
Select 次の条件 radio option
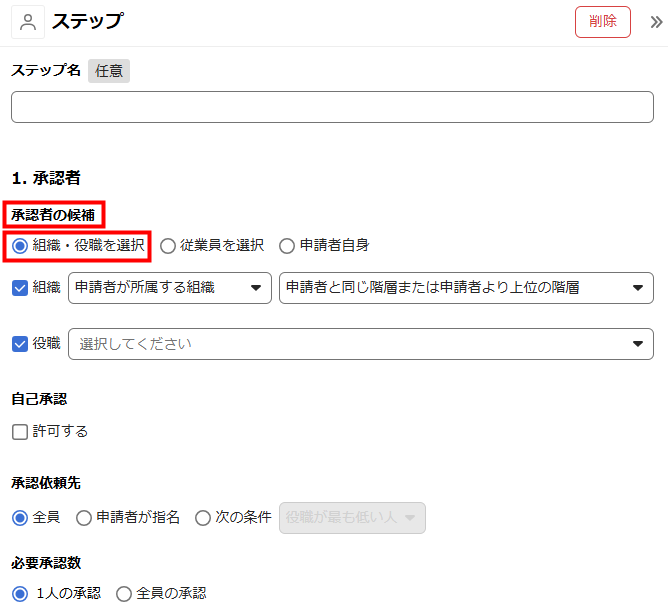tap(203, 518)
